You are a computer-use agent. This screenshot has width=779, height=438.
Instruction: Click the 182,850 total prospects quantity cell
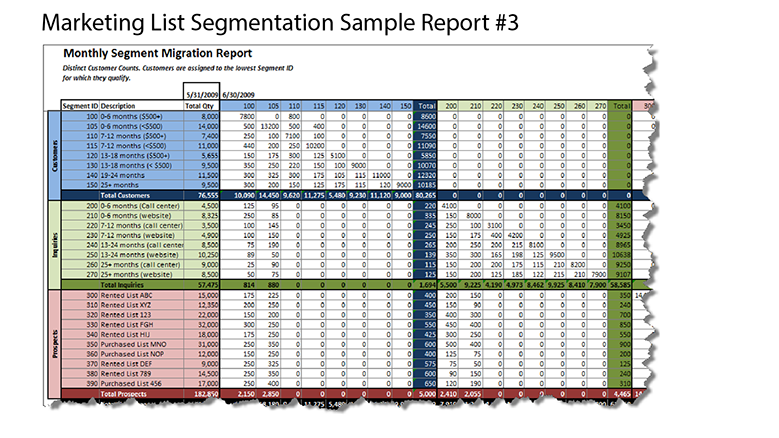203,394
